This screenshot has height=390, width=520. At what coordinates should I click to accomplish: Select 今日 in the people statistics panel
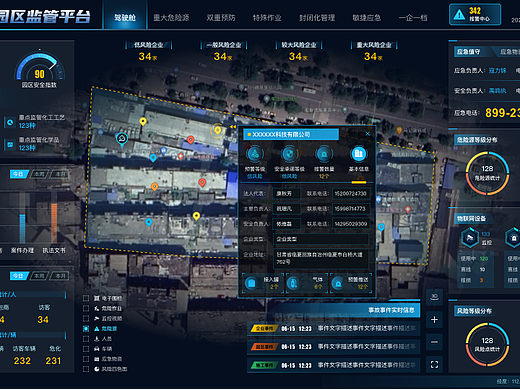point(18,276)
